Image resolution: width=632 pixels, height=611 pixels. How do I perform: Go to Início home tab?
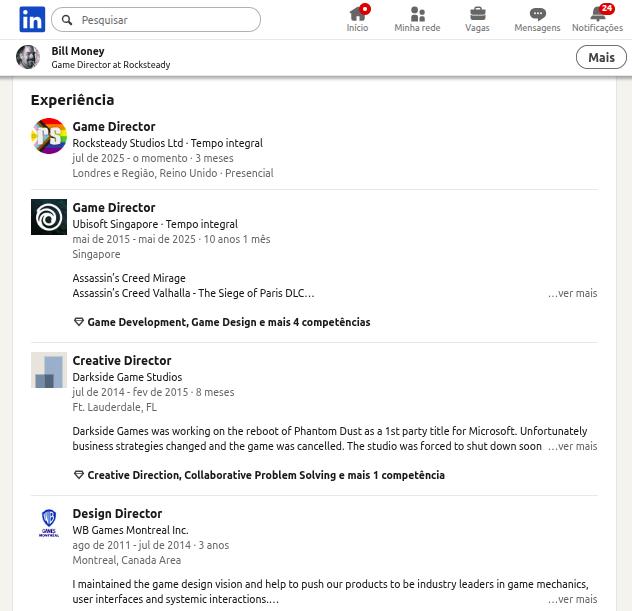tap(358, 19)
